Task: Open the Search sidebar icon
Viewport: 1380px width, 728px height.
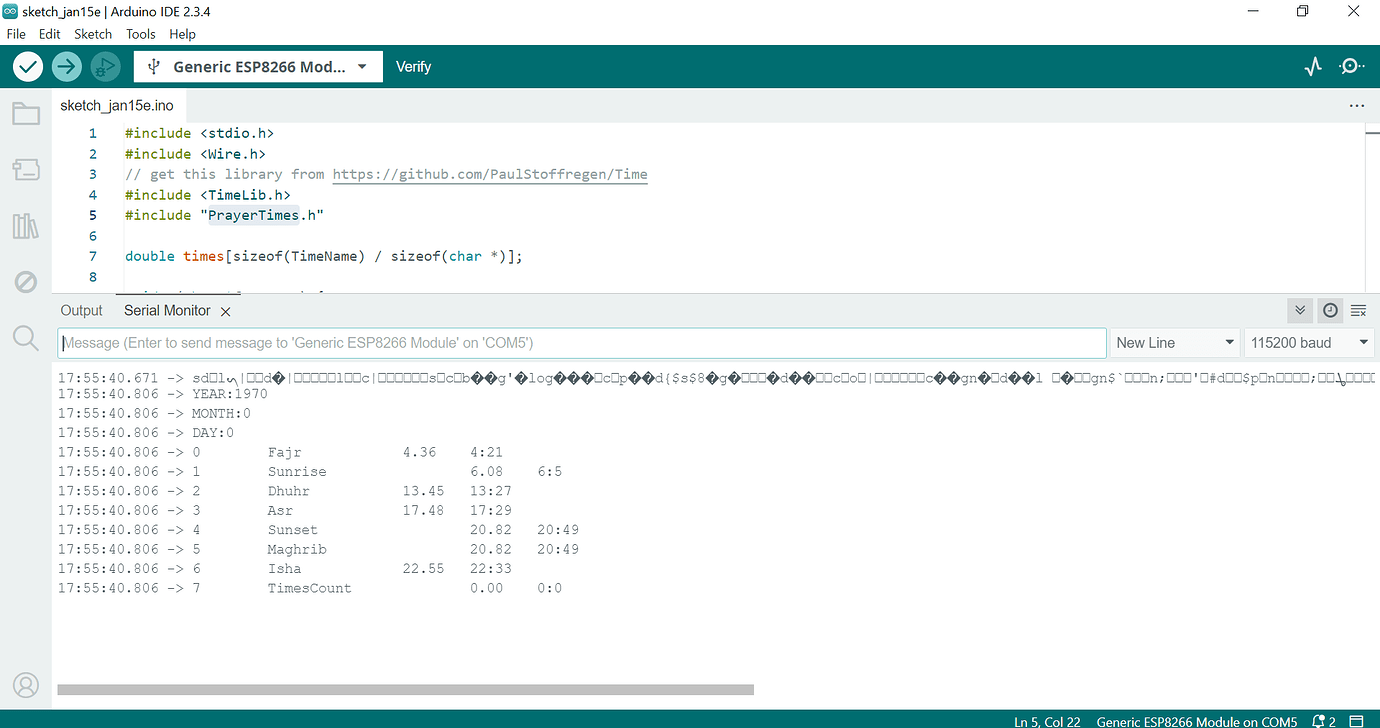Action: pyautogui.click(x=26, y=338)
